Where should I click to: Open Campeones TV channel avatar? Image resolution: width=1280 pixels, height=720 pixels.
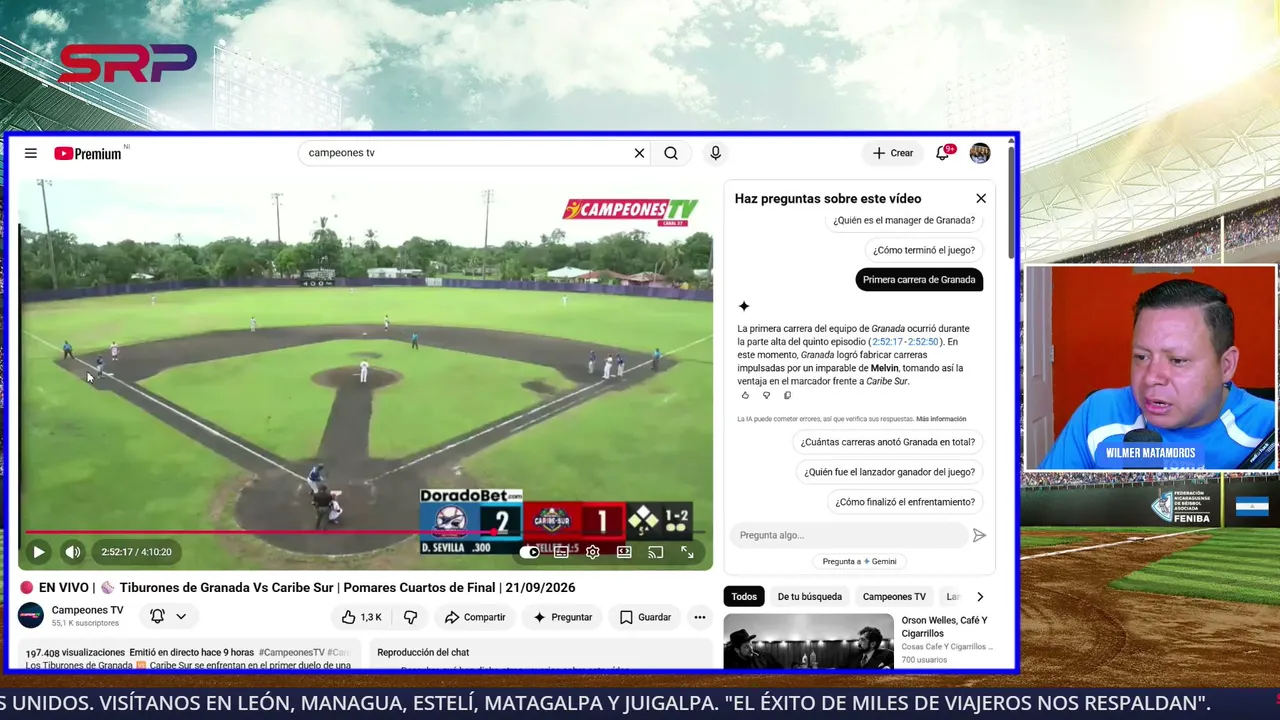pyautogui.click(x=31, y=616)
